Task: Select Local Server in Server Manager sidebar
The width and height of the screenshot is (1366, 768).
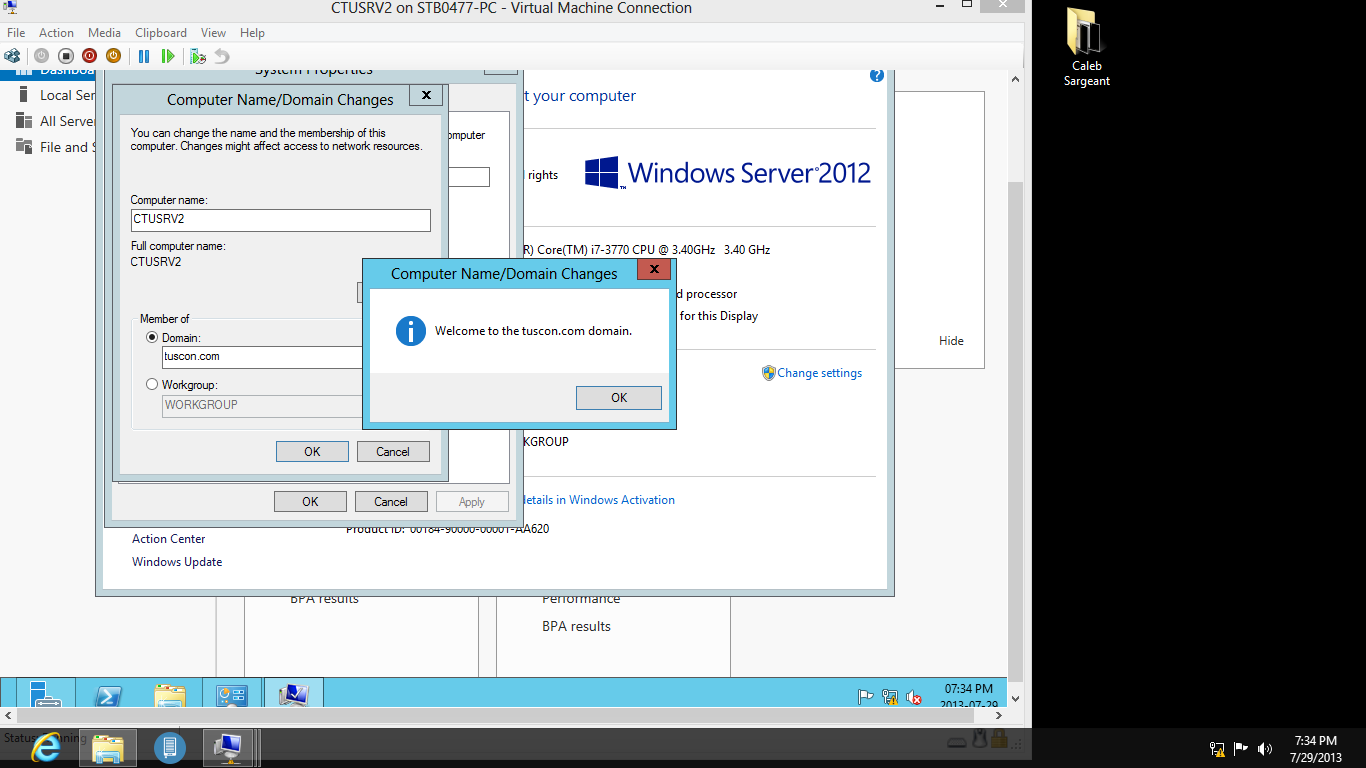Action: click(55, 95)
